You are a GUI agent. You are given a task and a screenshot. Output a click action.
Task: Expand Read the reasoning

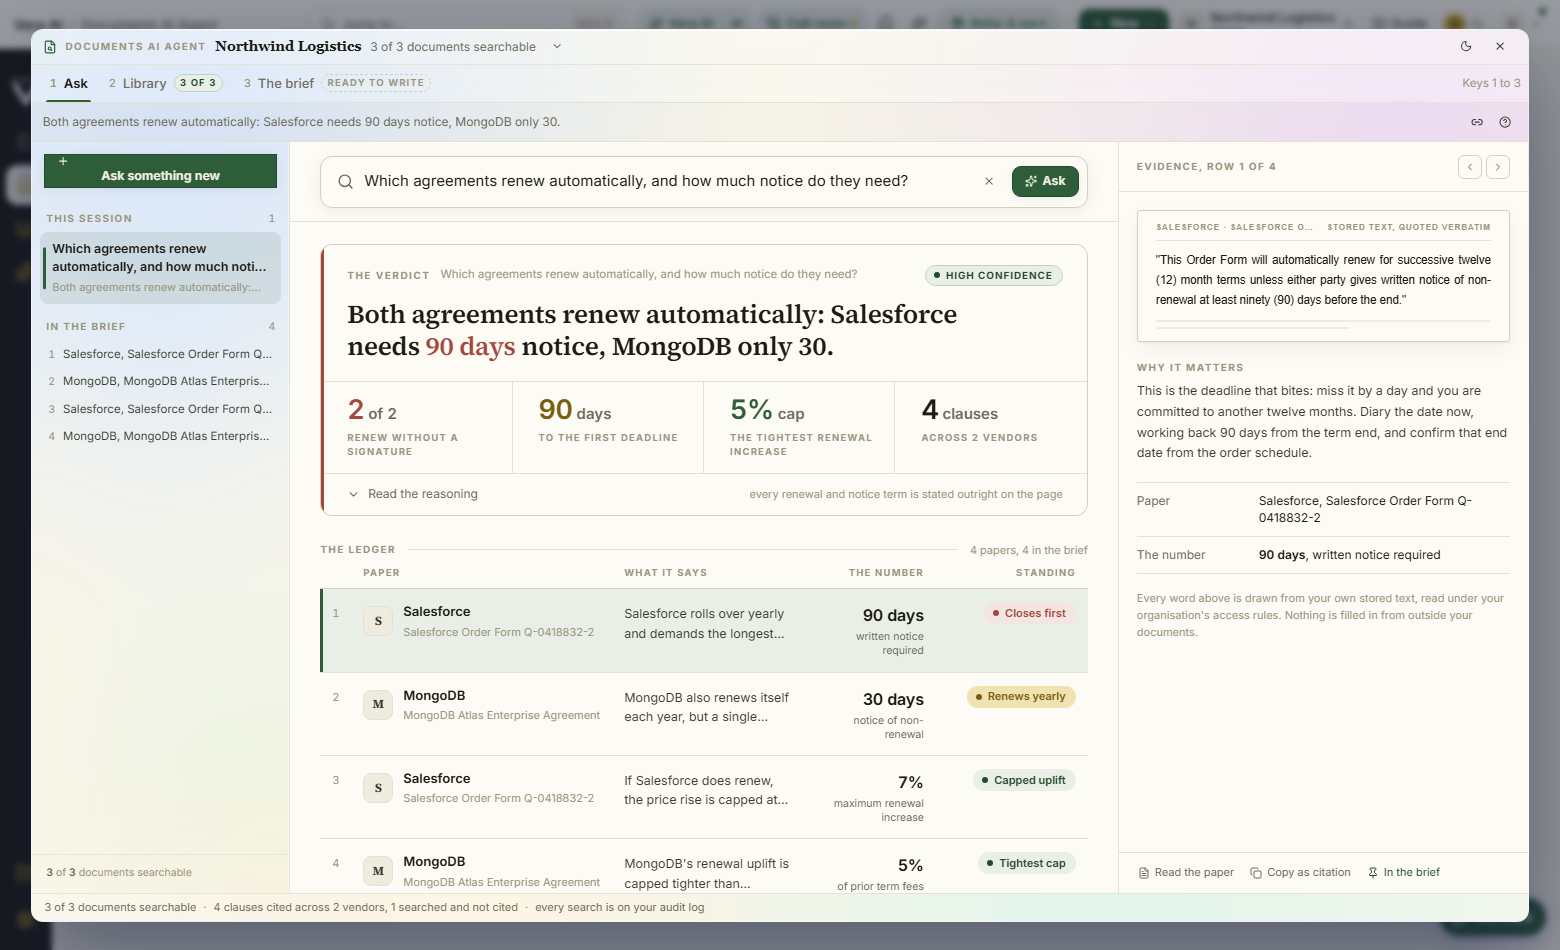pyautogui.click(x=412, y=494)
